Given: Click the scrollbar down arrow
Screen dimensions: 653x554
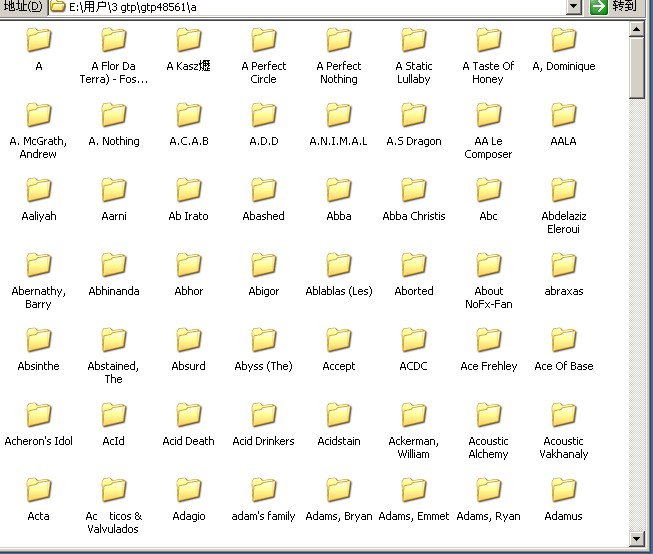Looking at the screenshot, I should [x=636, y=539].
